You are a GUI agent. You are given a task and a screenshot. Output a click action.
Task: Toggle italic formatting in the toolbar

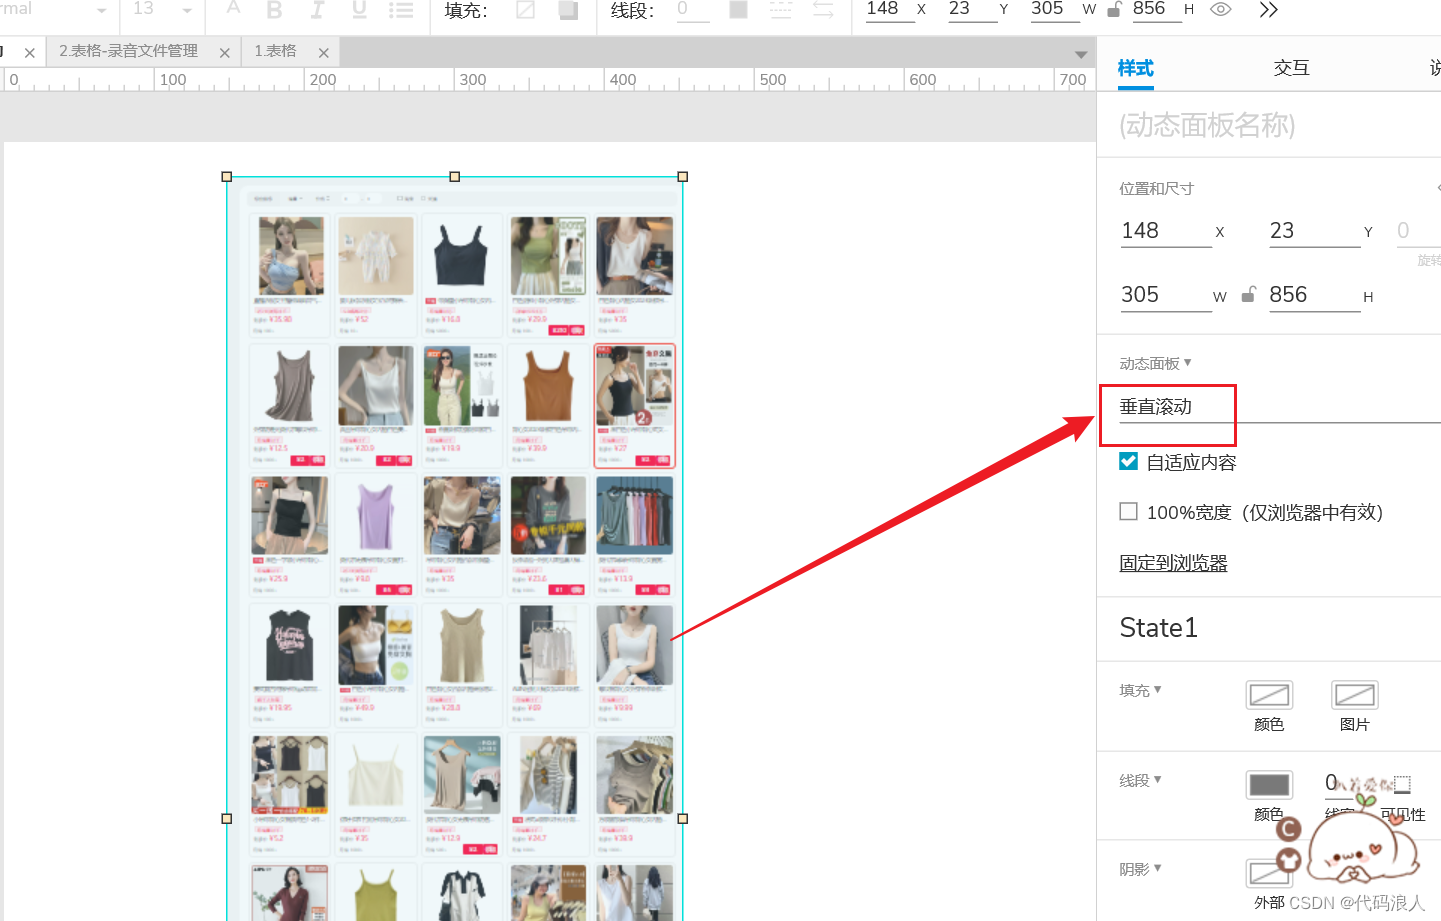pos(317,10)
